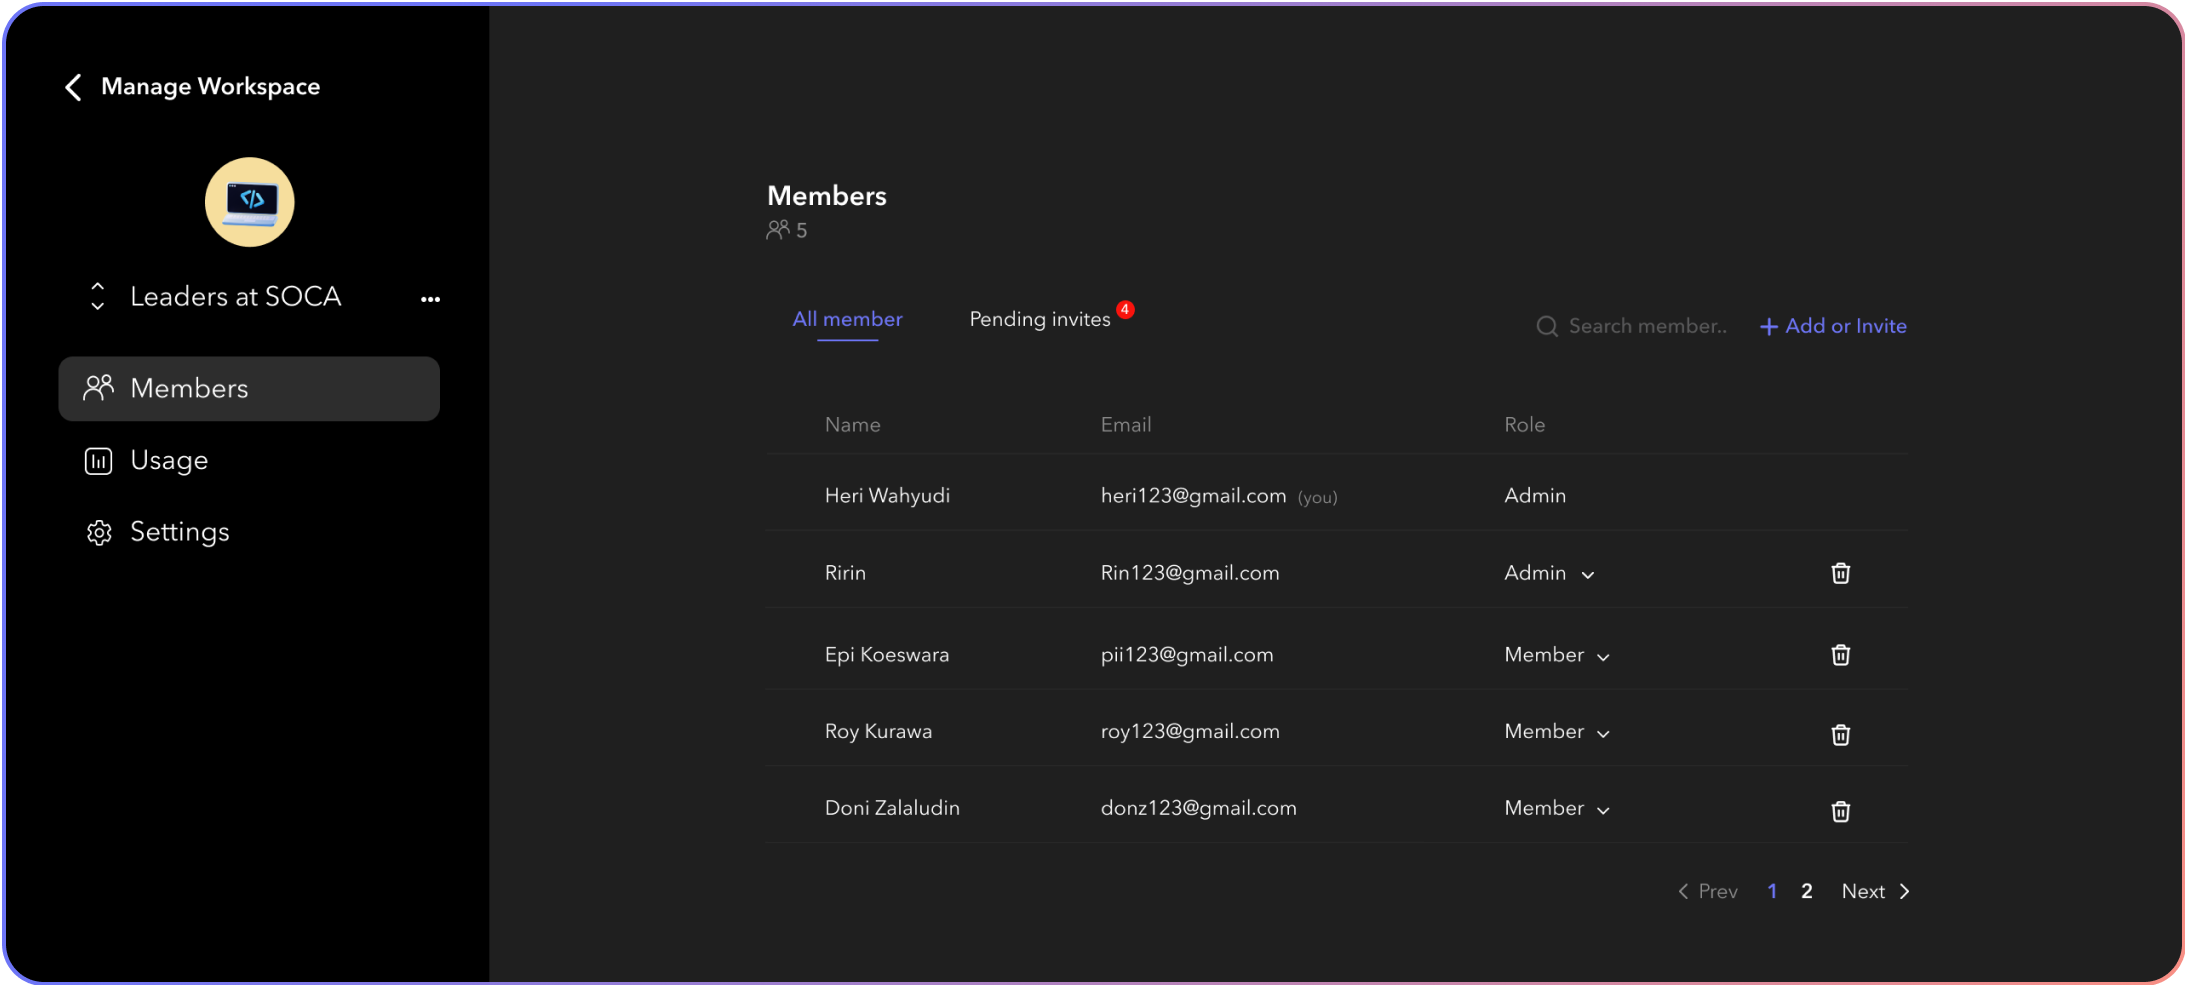Image resolution: width=2185 pixels, height=985 pixels.
Task: Go to page 2
Action: tap(1807, 891)
